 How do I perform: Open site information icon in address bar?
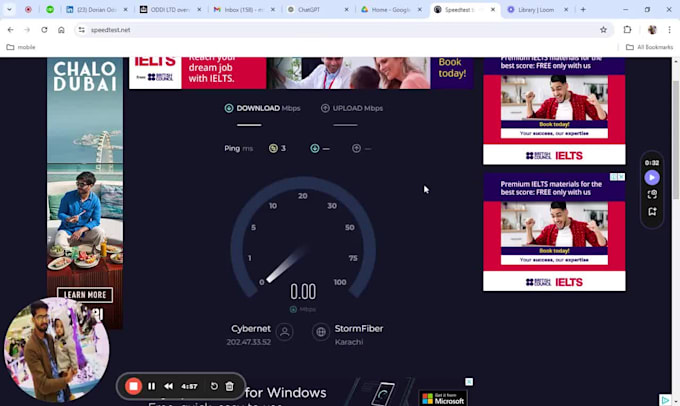click(82, 29)
